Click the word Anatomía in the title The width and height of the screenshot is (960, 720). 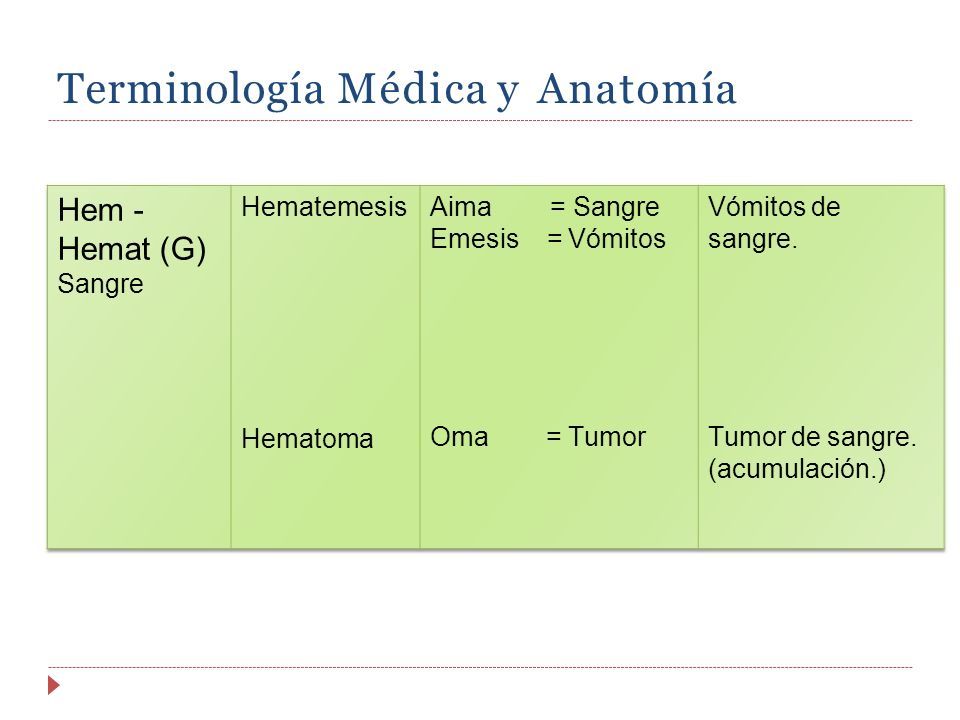[x=637, y=89]
